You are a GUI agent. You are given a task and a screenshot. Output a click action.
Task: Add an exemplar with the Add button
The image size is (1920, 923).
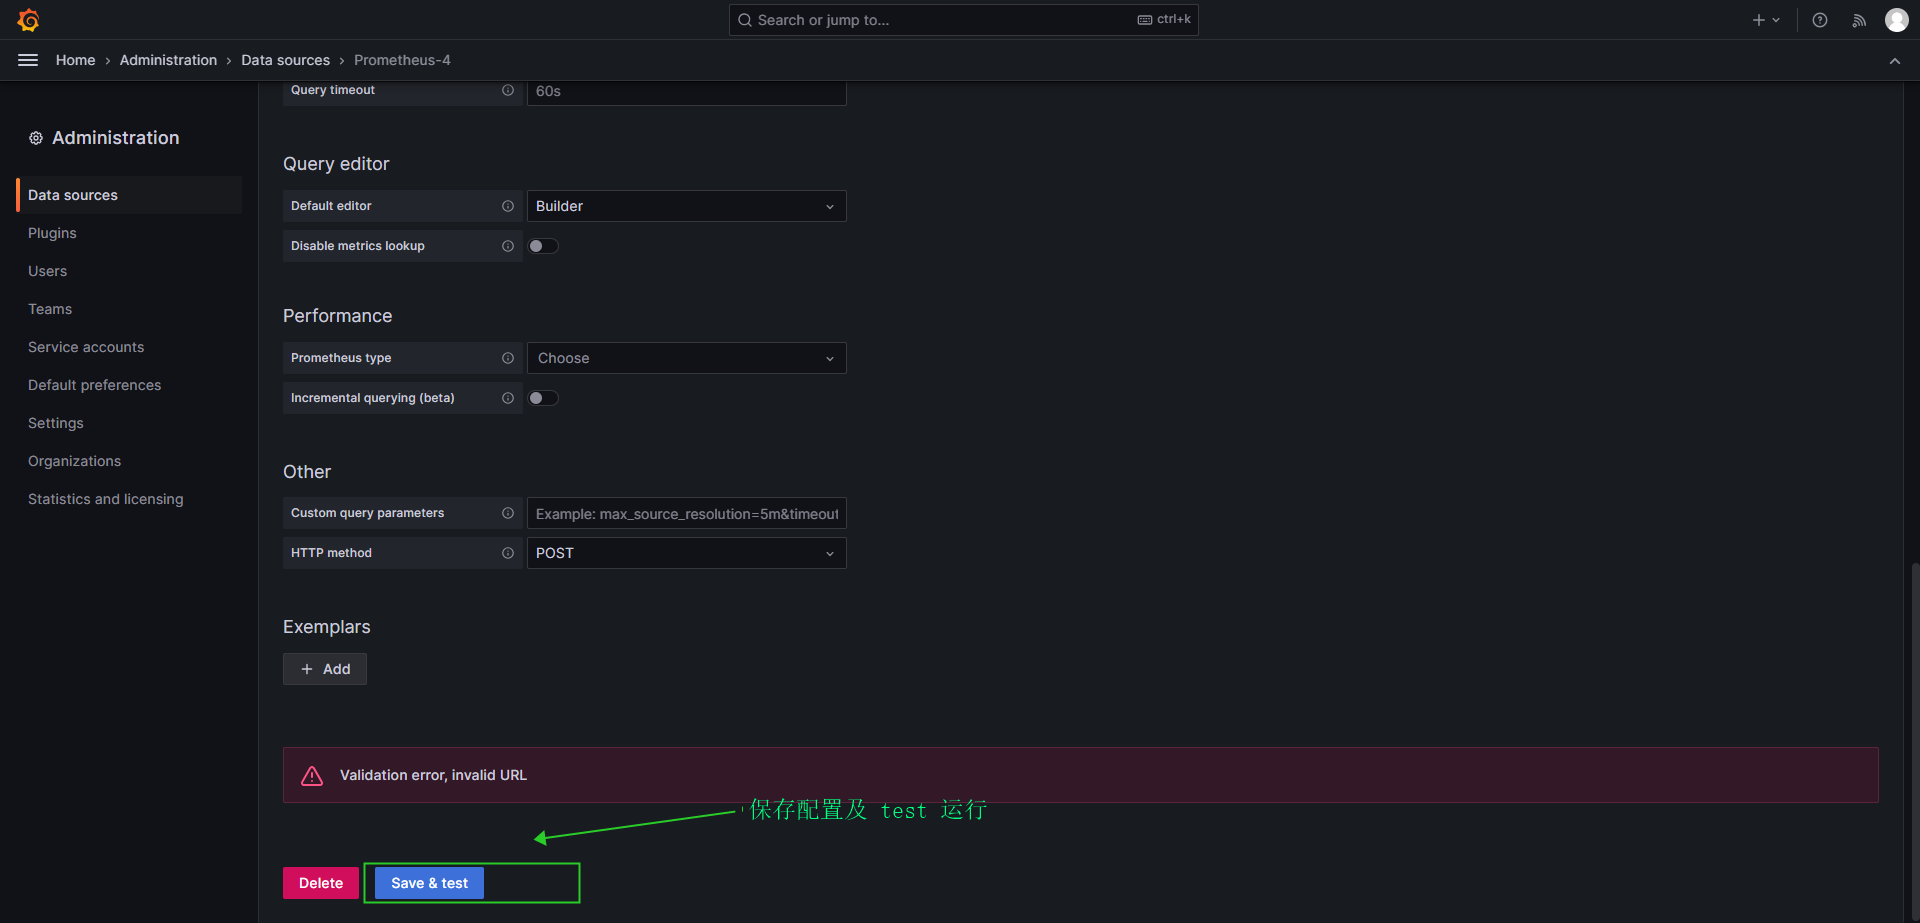point(325,669)
